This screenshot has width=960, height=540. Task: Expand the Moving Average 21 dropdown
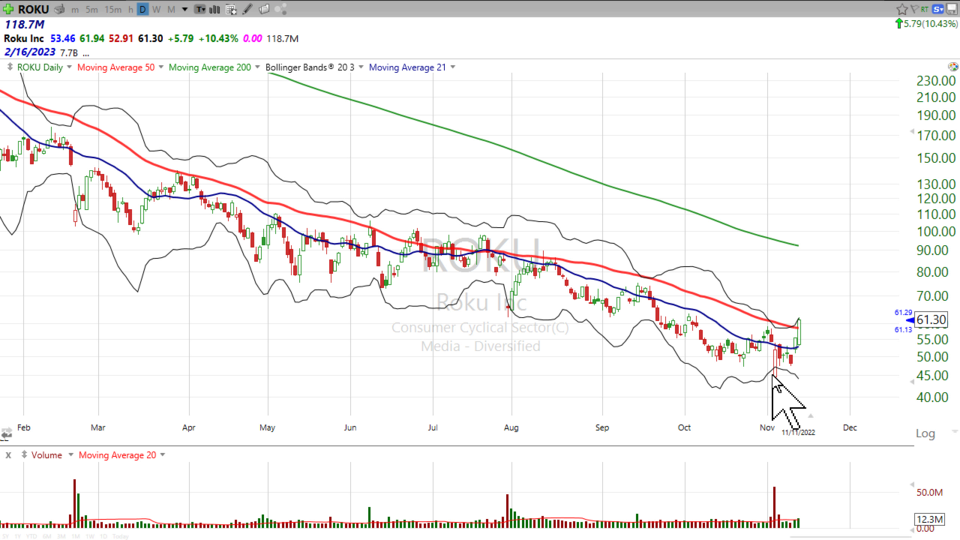click(x=453, y=67)
